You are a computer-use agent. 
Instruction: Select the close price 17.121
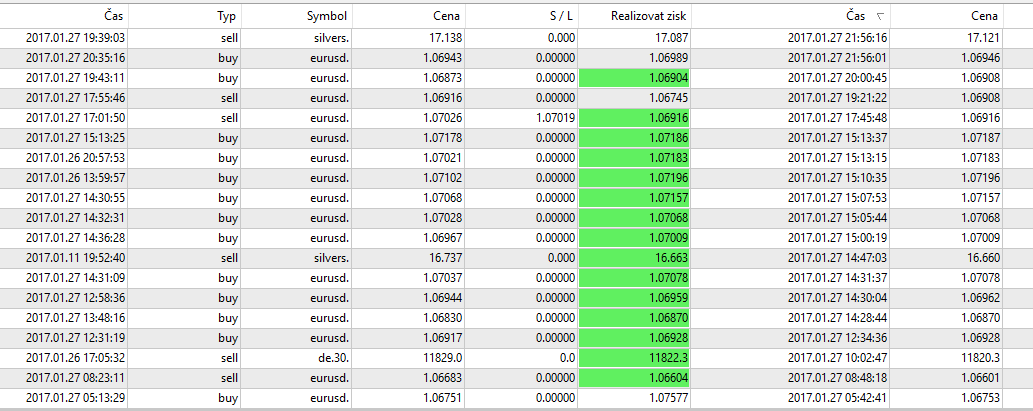pos(983,38)
